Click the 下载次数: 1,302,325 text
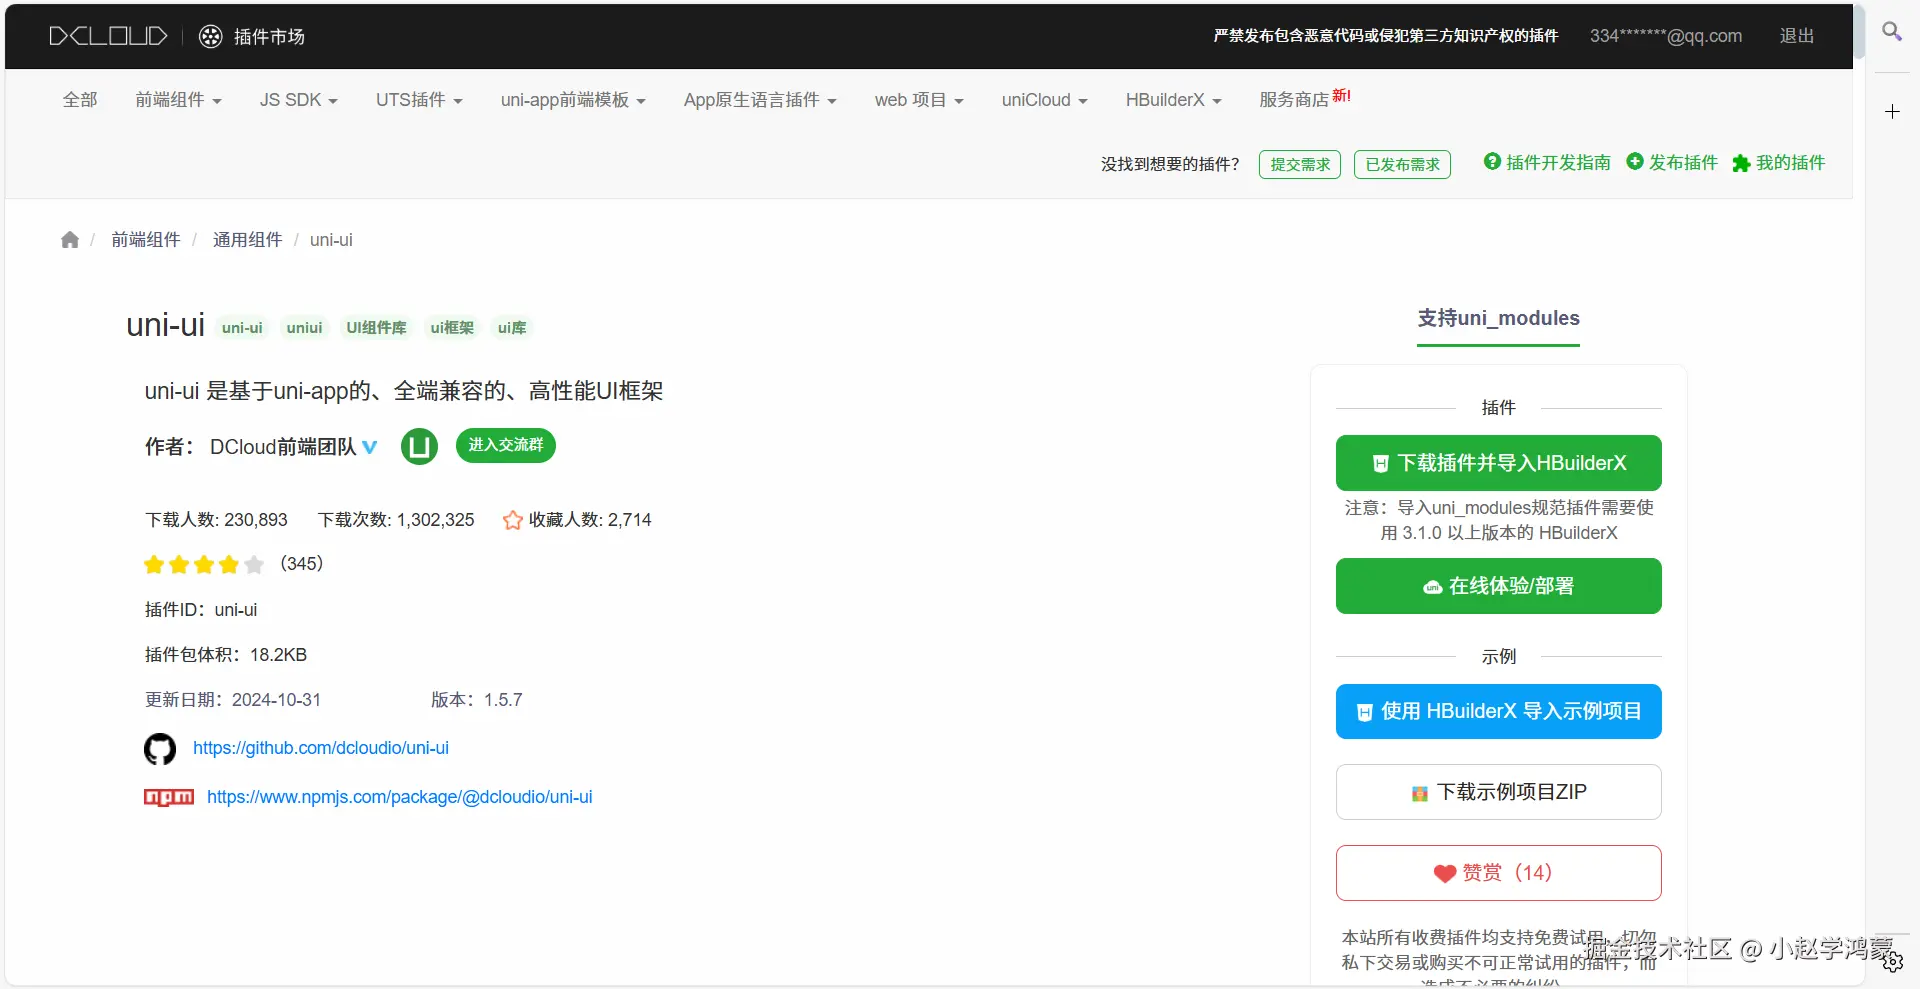This screenshot has width=1920, height=989. tap(396, 520)
